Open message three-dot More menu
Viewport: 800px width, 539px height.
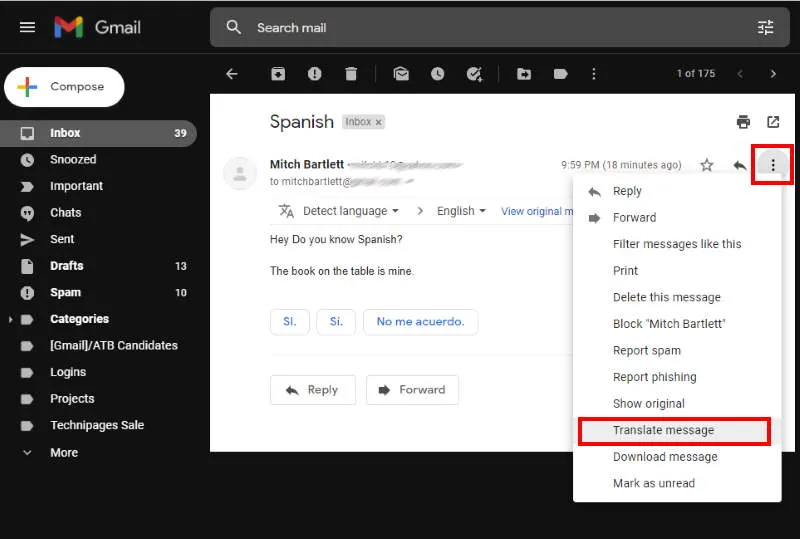point(773,165)
